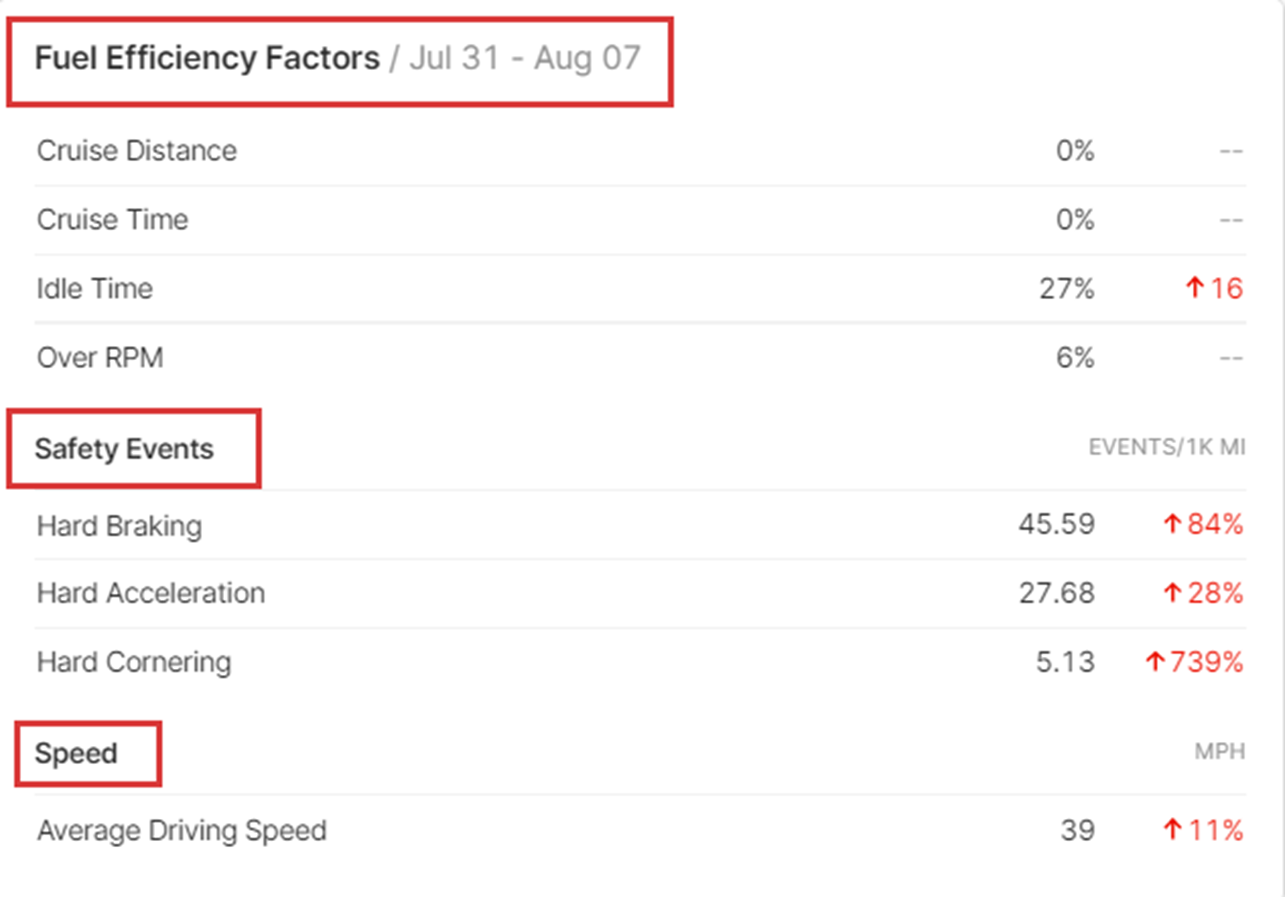Open the Cruise Distance row label
This screenshot has height=897, width=1285.
[x=137, y=151]
